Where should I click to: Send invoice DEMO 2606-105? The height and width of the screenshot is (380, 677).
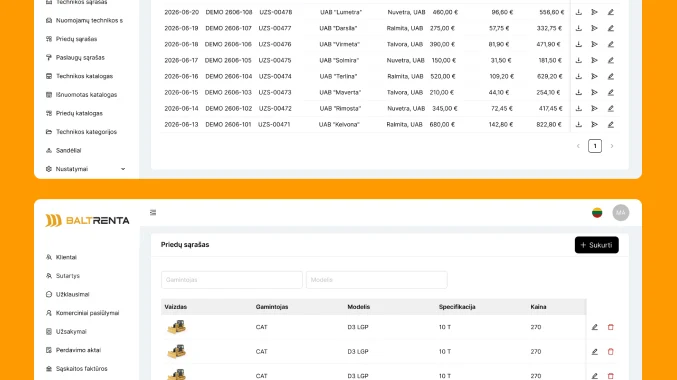pos(595,60)
